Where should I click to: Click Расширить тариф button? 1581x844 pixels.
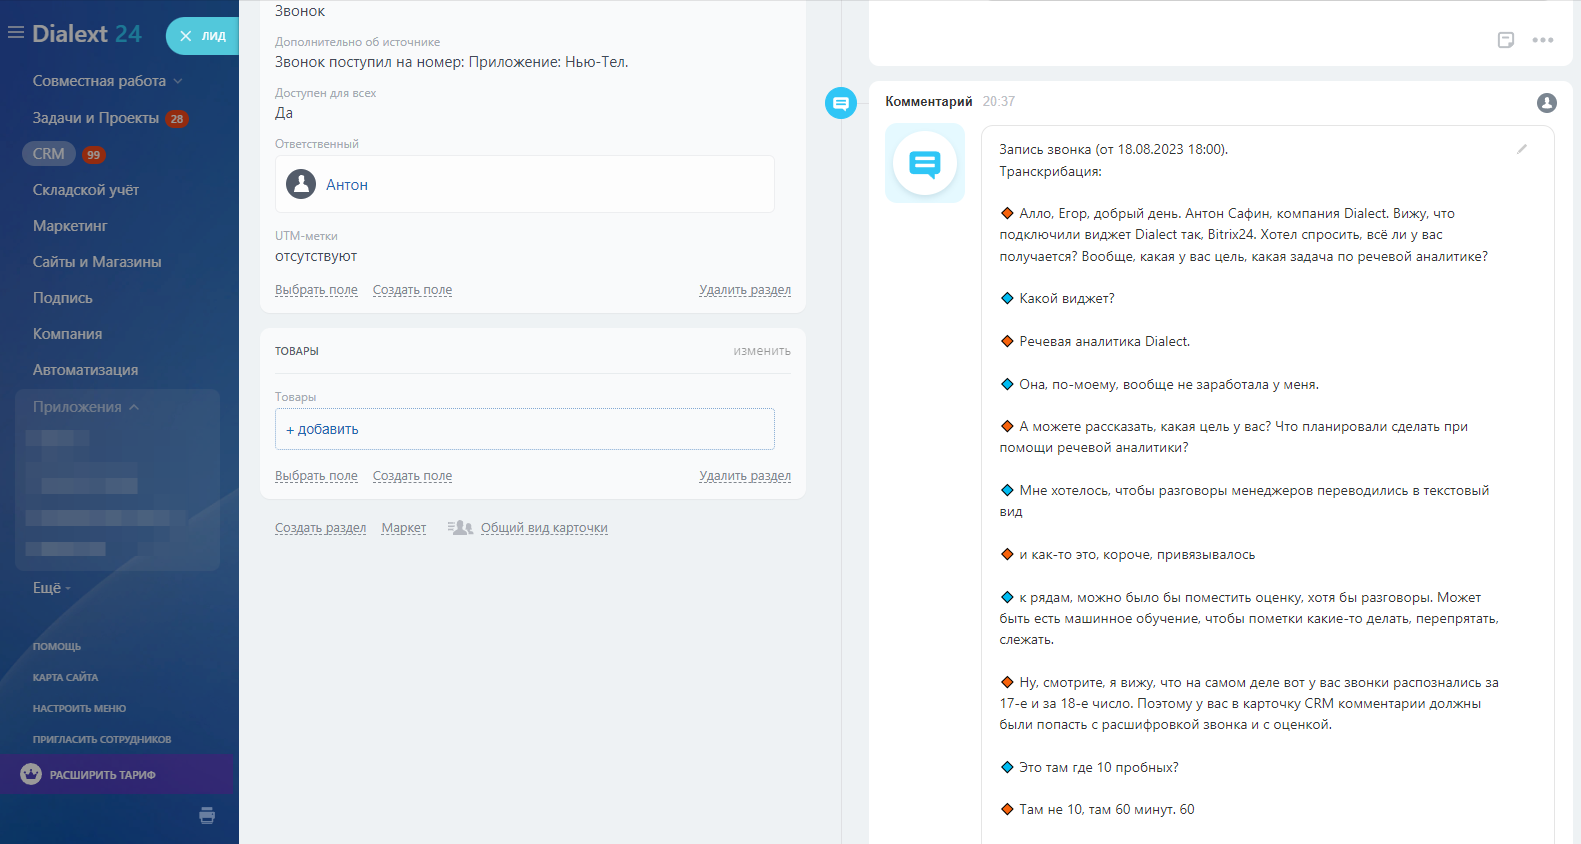click(x=117, y=774)
